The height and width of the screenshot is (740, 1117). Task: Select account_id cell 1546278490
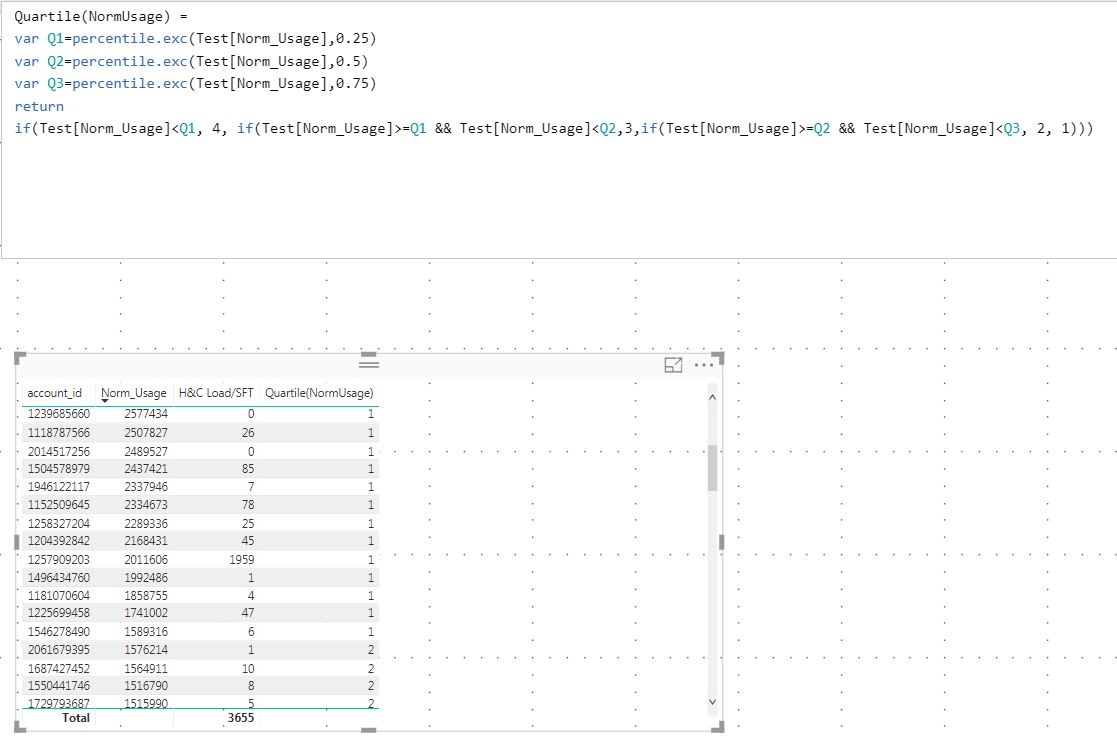[58, 632]
